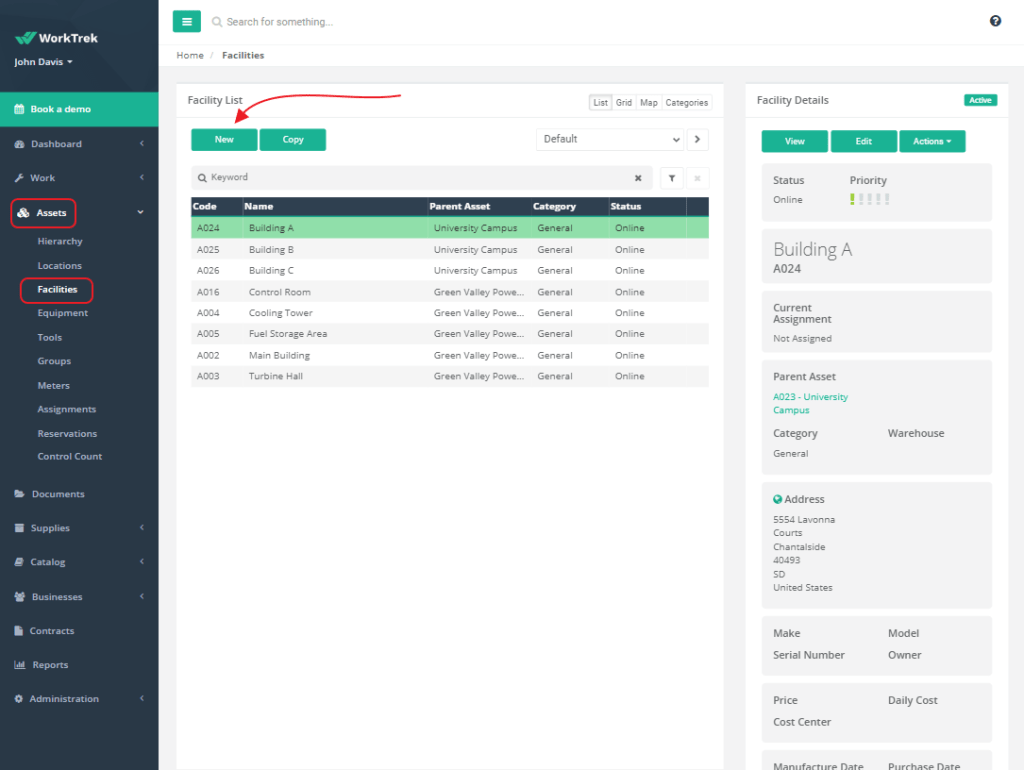Click the filter funnel icon
Image resolution: width=1024 pixels, height=770 pixels.
(672, 178)
